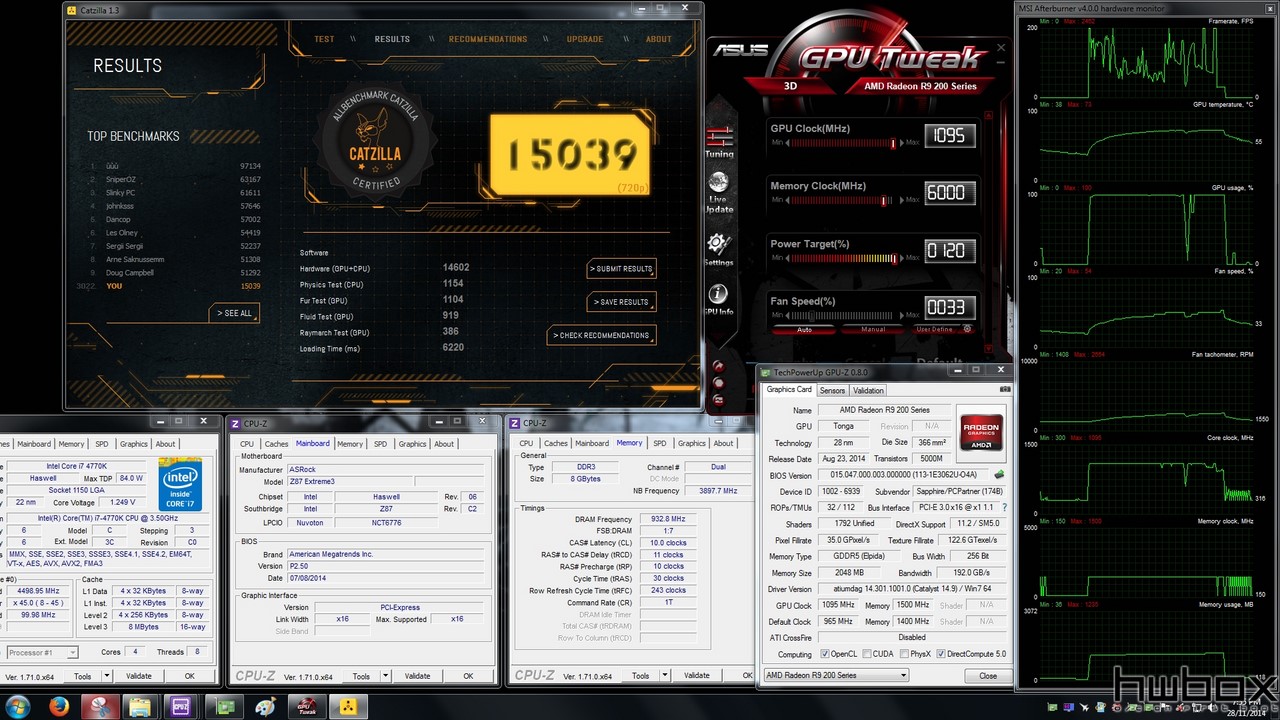Click the Bus Interface question mark icon
This screenshot has height=720, width=1280.
pyautogui.click(x=1004, y=508)
